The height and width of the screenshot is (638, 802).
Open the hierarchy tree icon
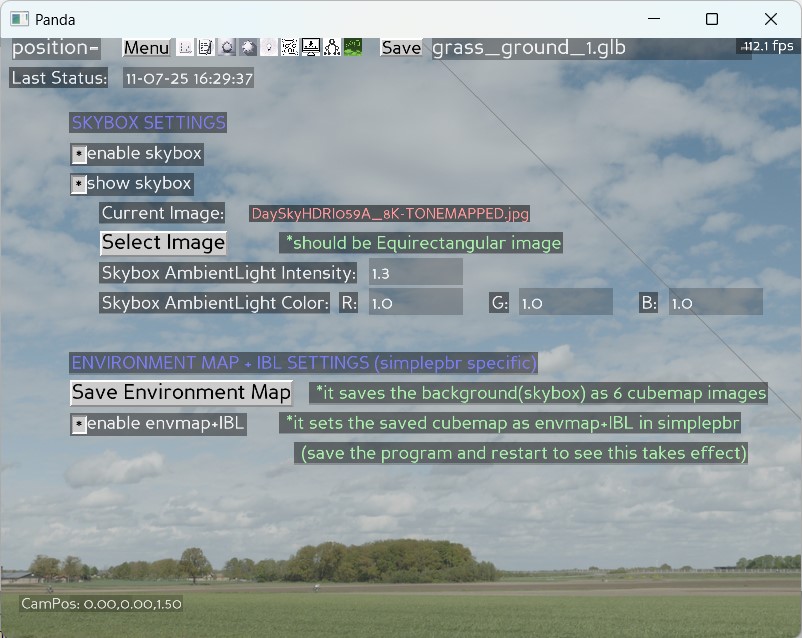tap(332, 47)
